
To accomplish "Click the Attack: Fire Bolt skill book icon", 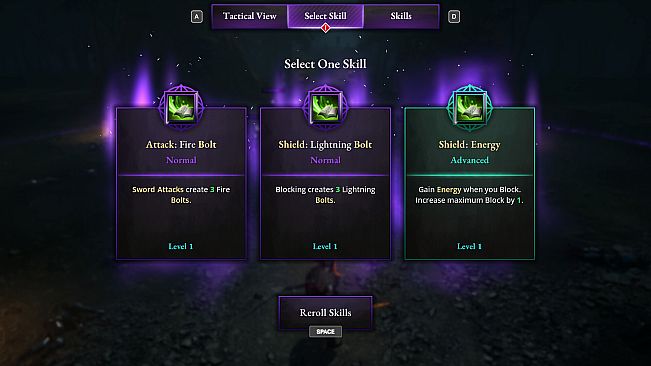I will (181, 108).
